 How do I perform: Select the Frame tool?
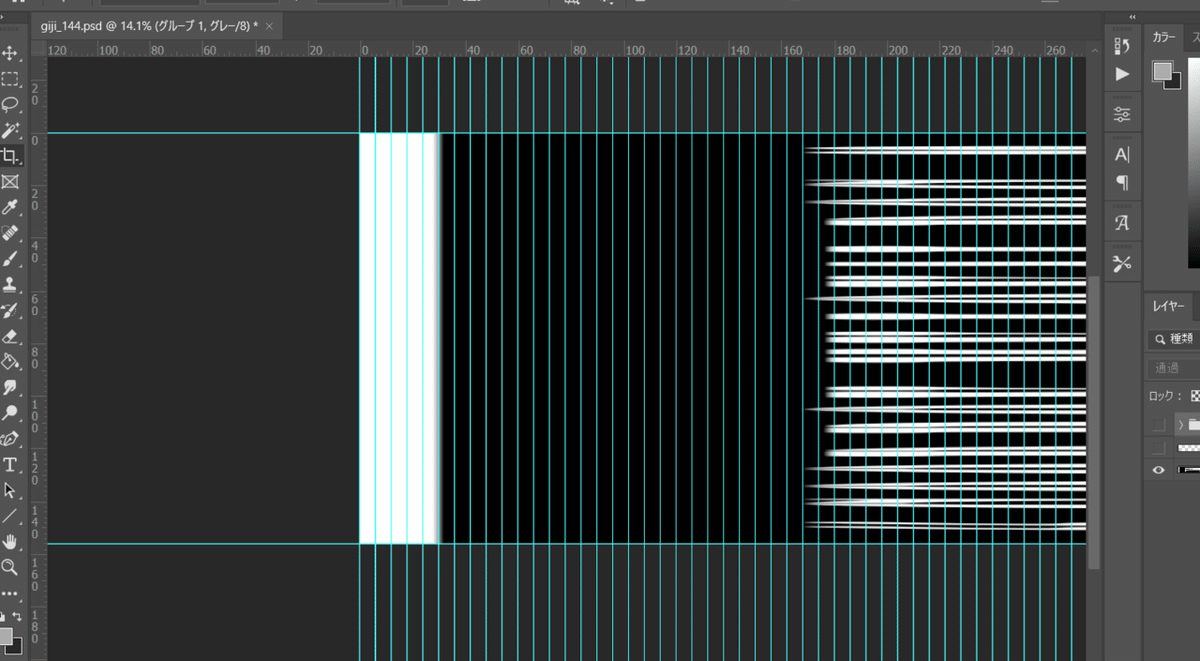tap(10, 181)
